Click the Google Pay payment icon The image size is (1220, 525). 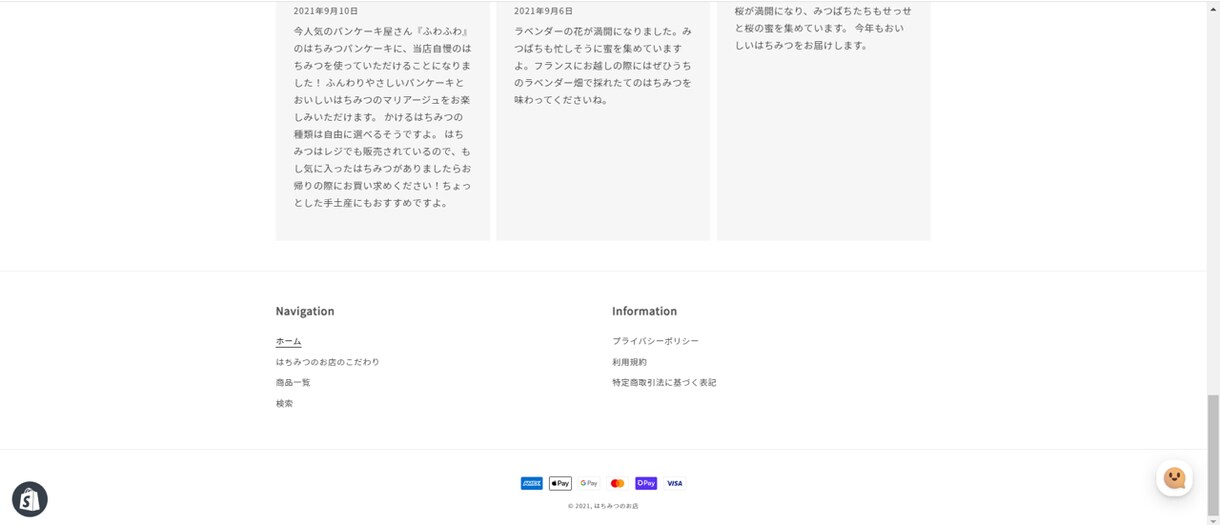(x=589, y=483)
